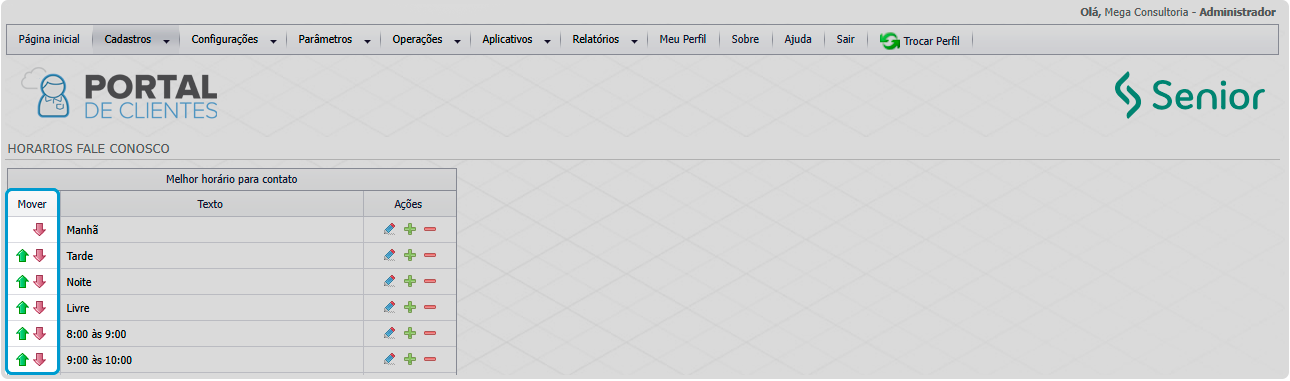Remove the 8:00 às 9:00 entry
Screen dimensions: 1290x381
(430, 333)
